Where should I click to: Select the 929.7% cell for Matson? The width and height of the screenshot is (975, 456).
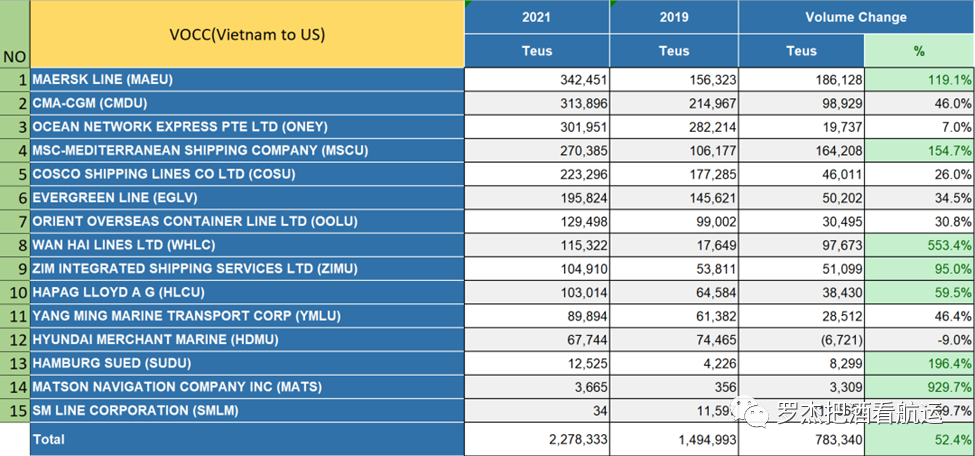[918, 387]
